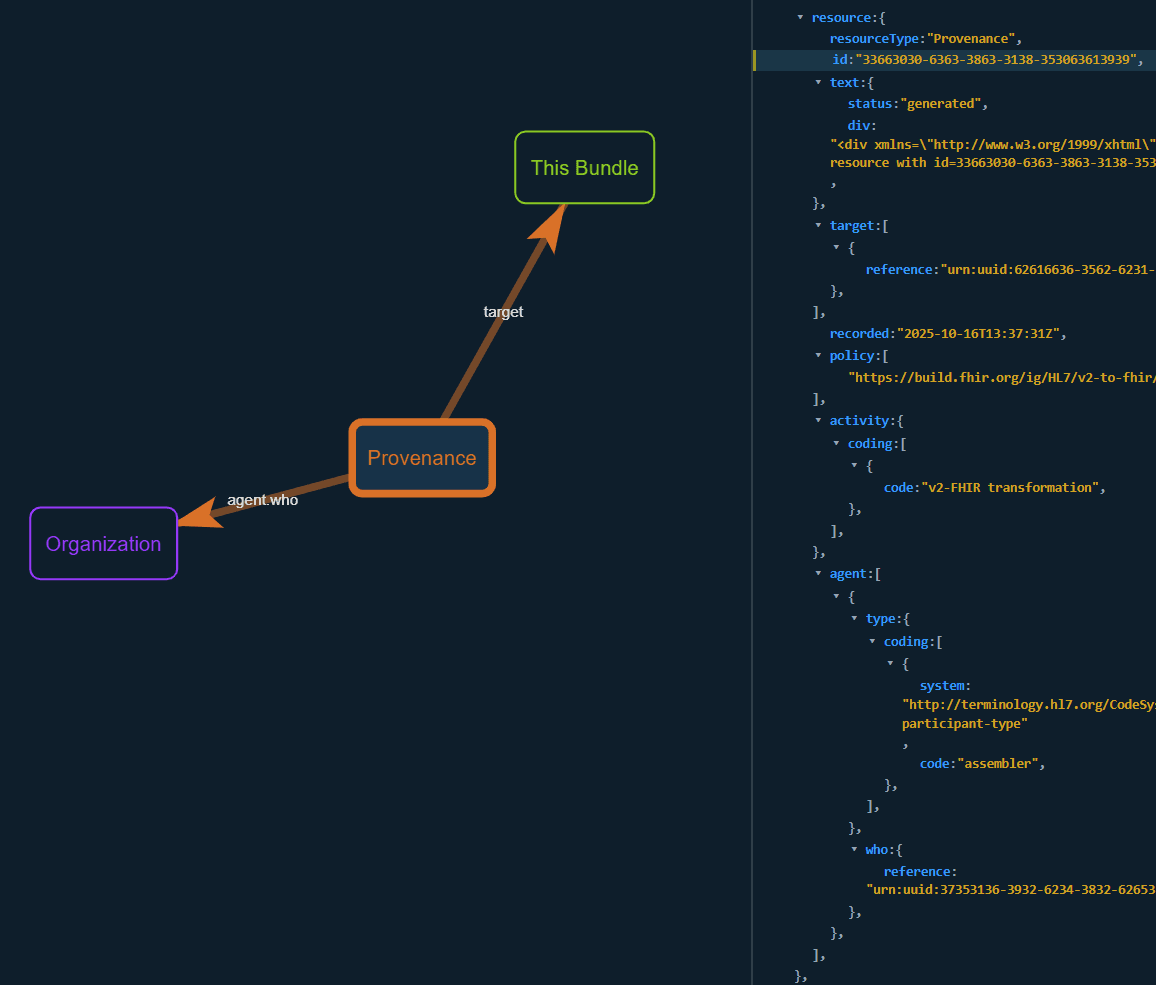Collapse the text object

(x=818, y=82)
